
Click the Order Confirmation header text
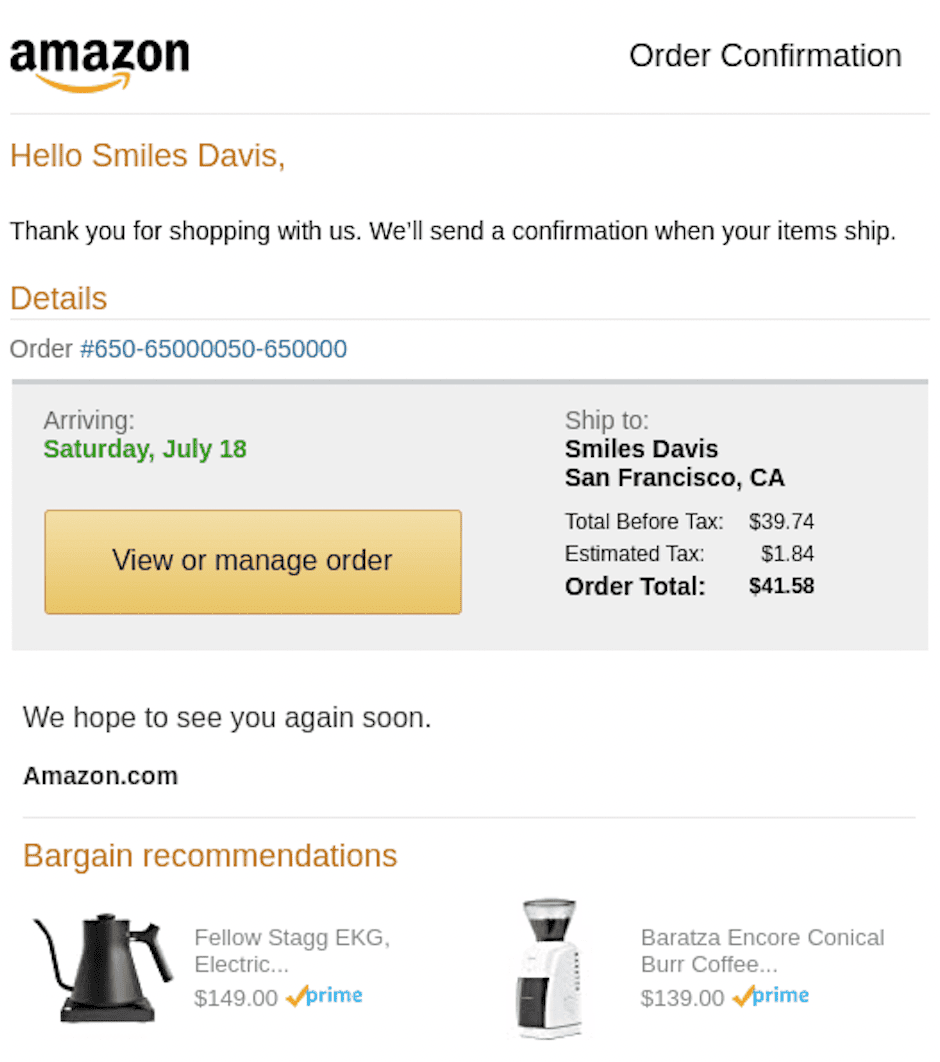[x=765, y=56]
